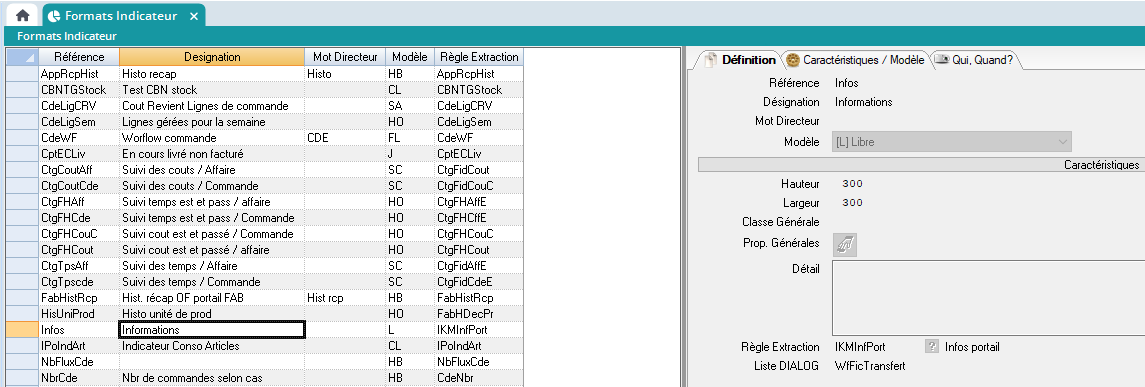Screen dimensions: 1145x387
Task: Expand the Modèle dropdown
Action: pos(951,142)
